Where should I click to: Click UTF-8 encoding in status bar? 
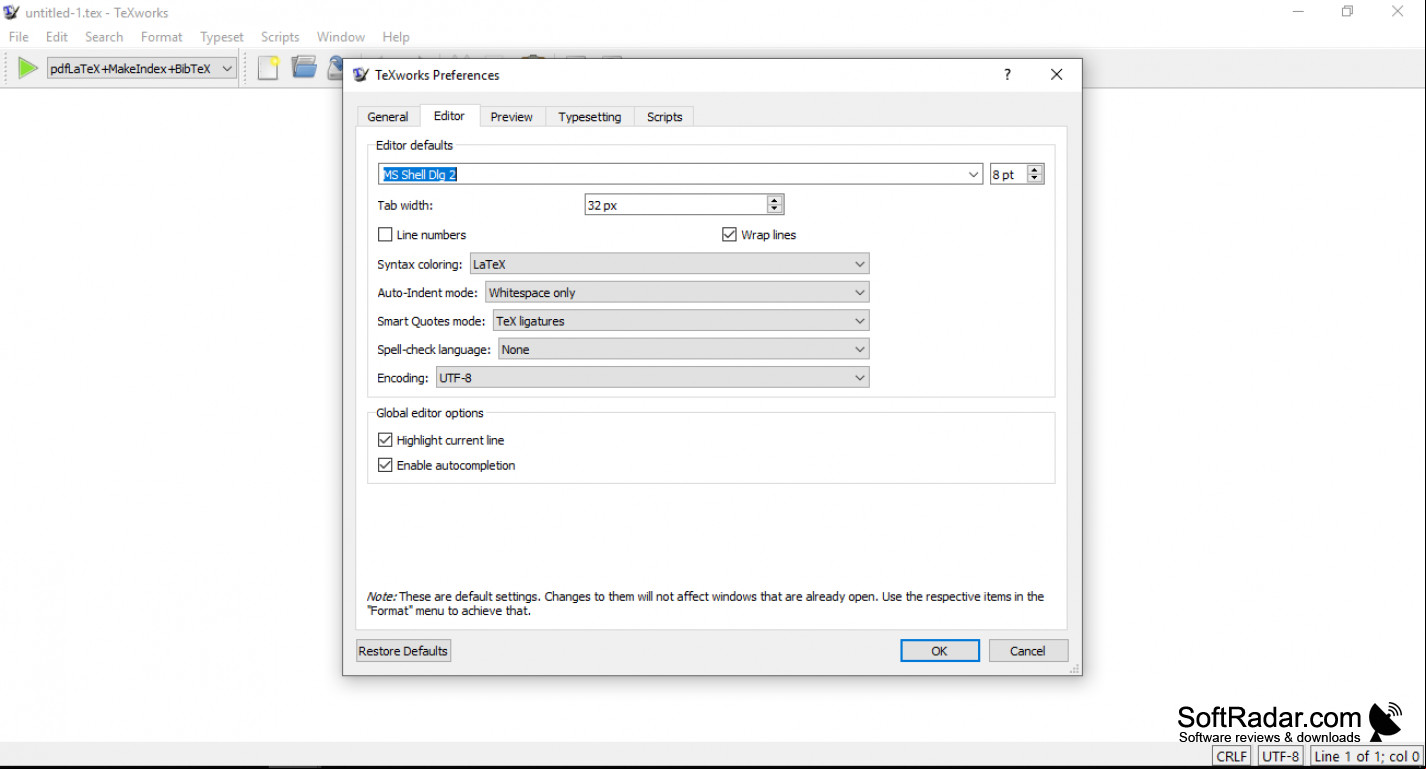(x=1280, y=756)
